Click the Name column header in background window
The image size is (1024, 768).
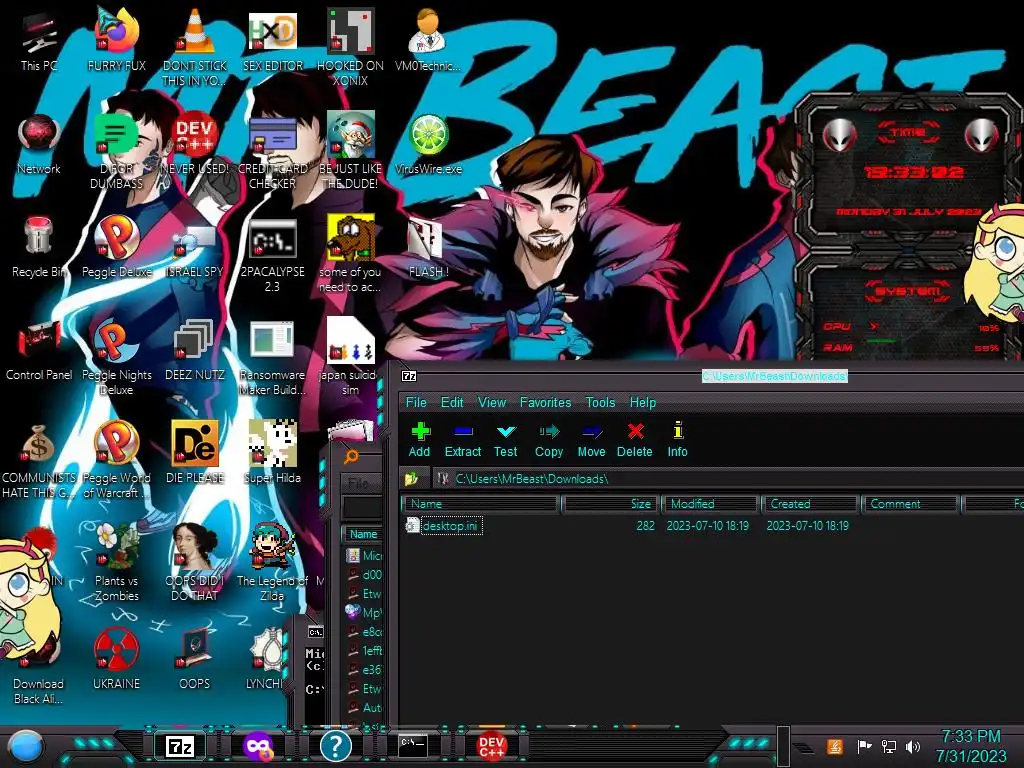point(363,534)
